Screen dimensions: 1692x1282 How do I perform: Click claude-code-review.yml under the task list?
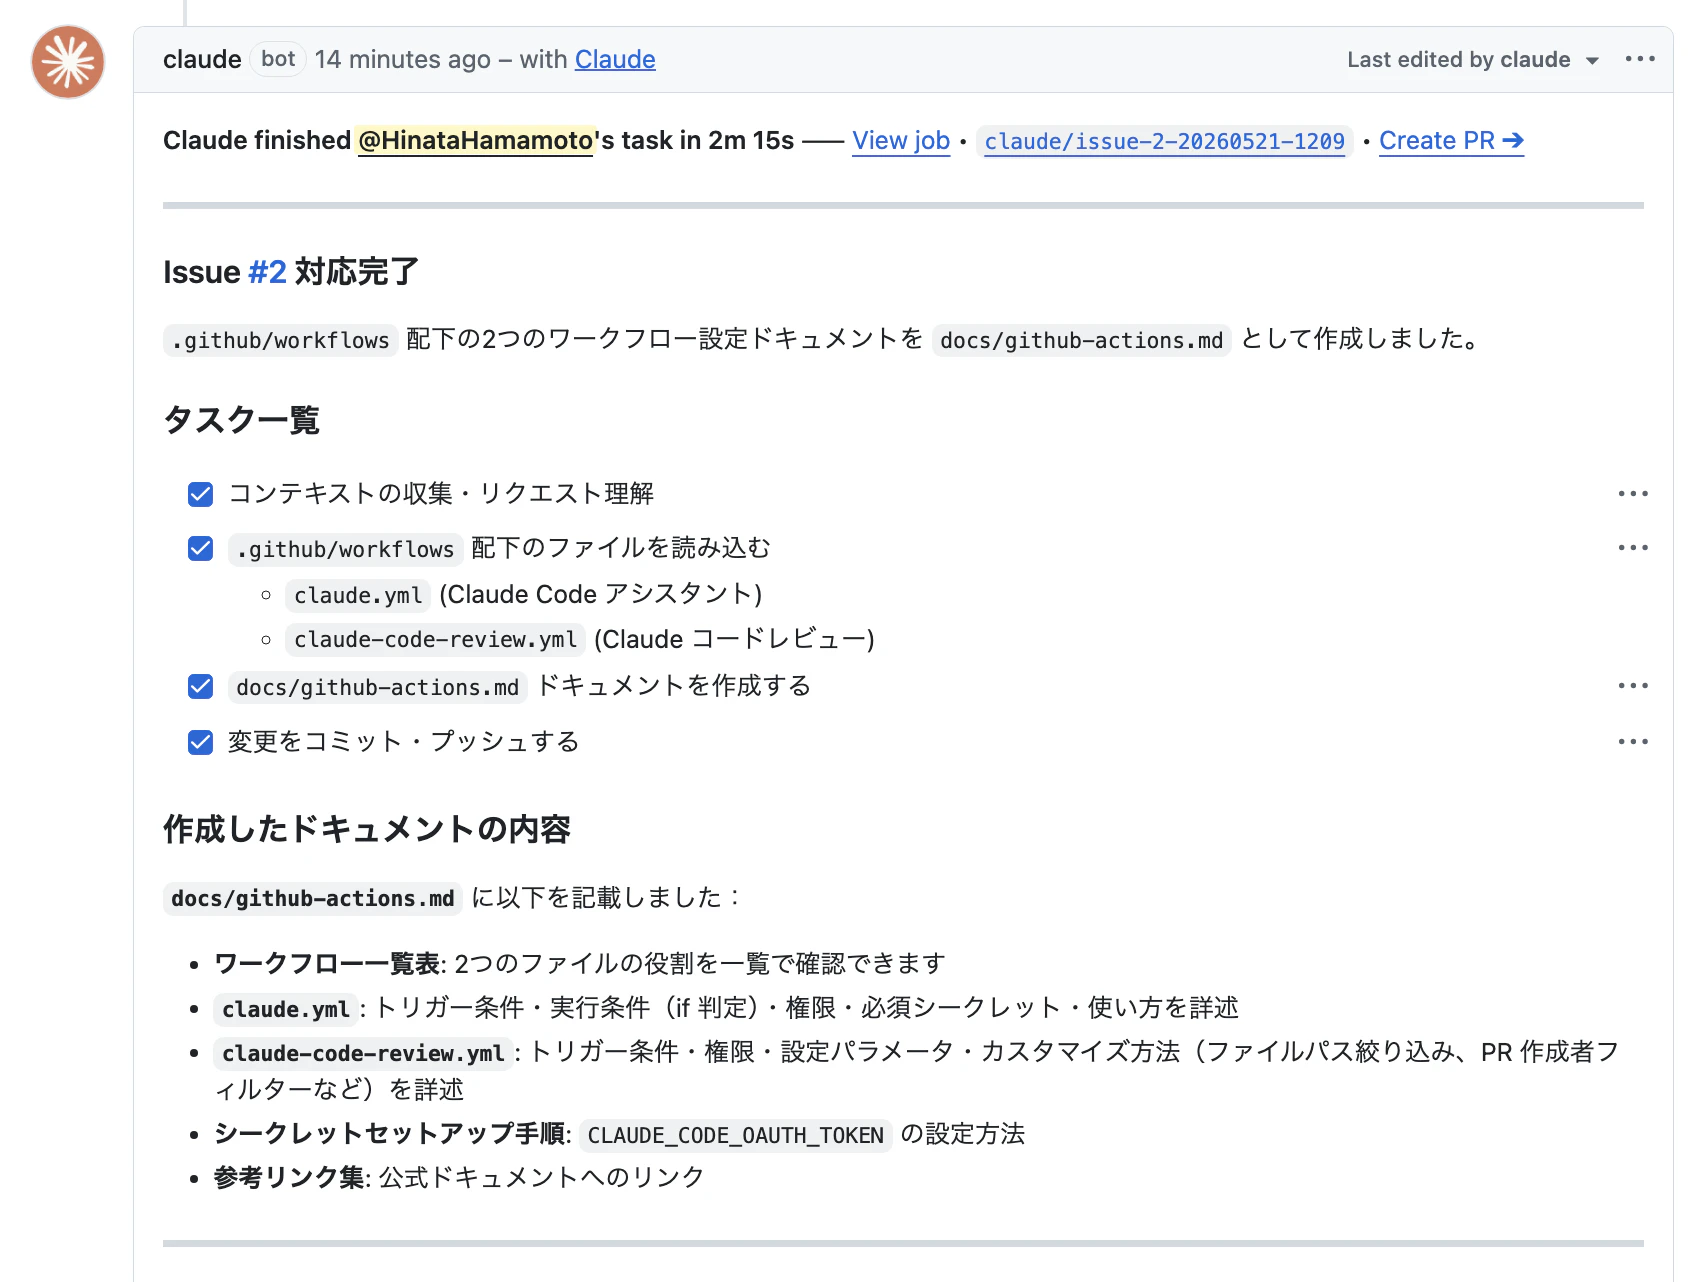(x=435, y=640)
